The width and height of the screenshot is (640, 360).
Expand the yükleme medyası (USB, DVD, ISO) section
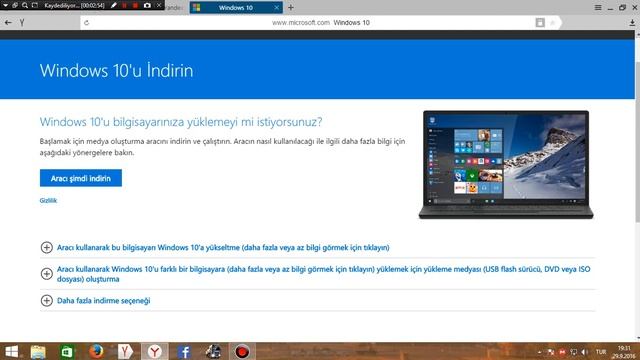coord(323,274)
